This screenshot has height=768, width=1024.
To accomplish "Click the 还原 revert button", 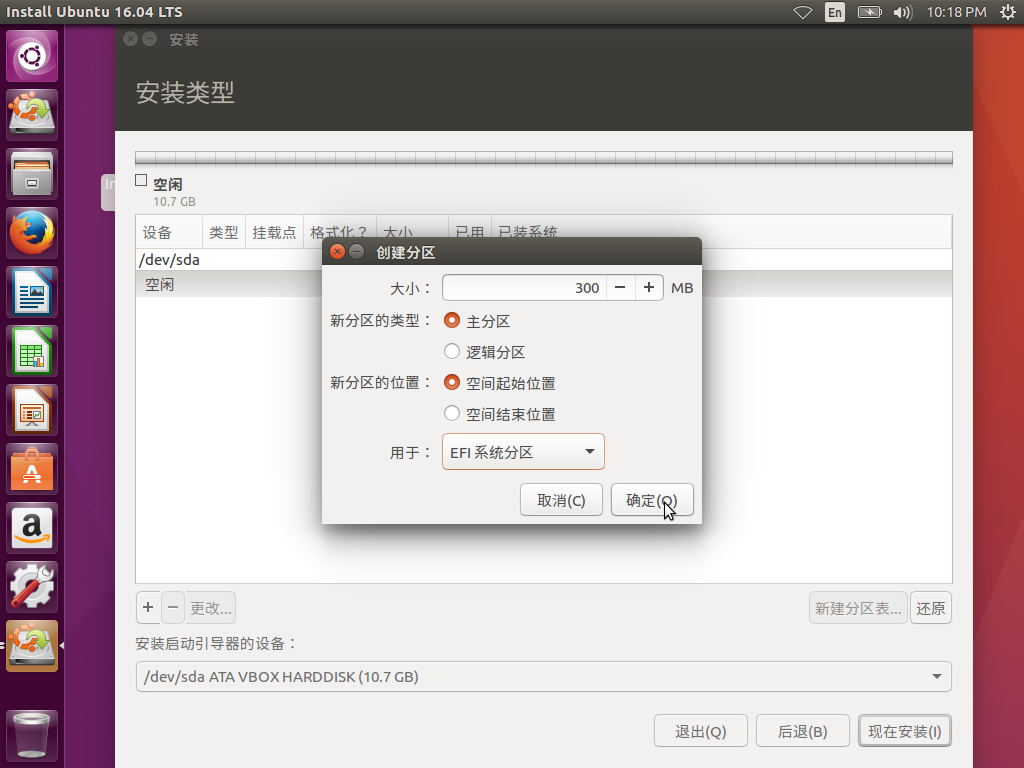I will [x=931, y=608].
